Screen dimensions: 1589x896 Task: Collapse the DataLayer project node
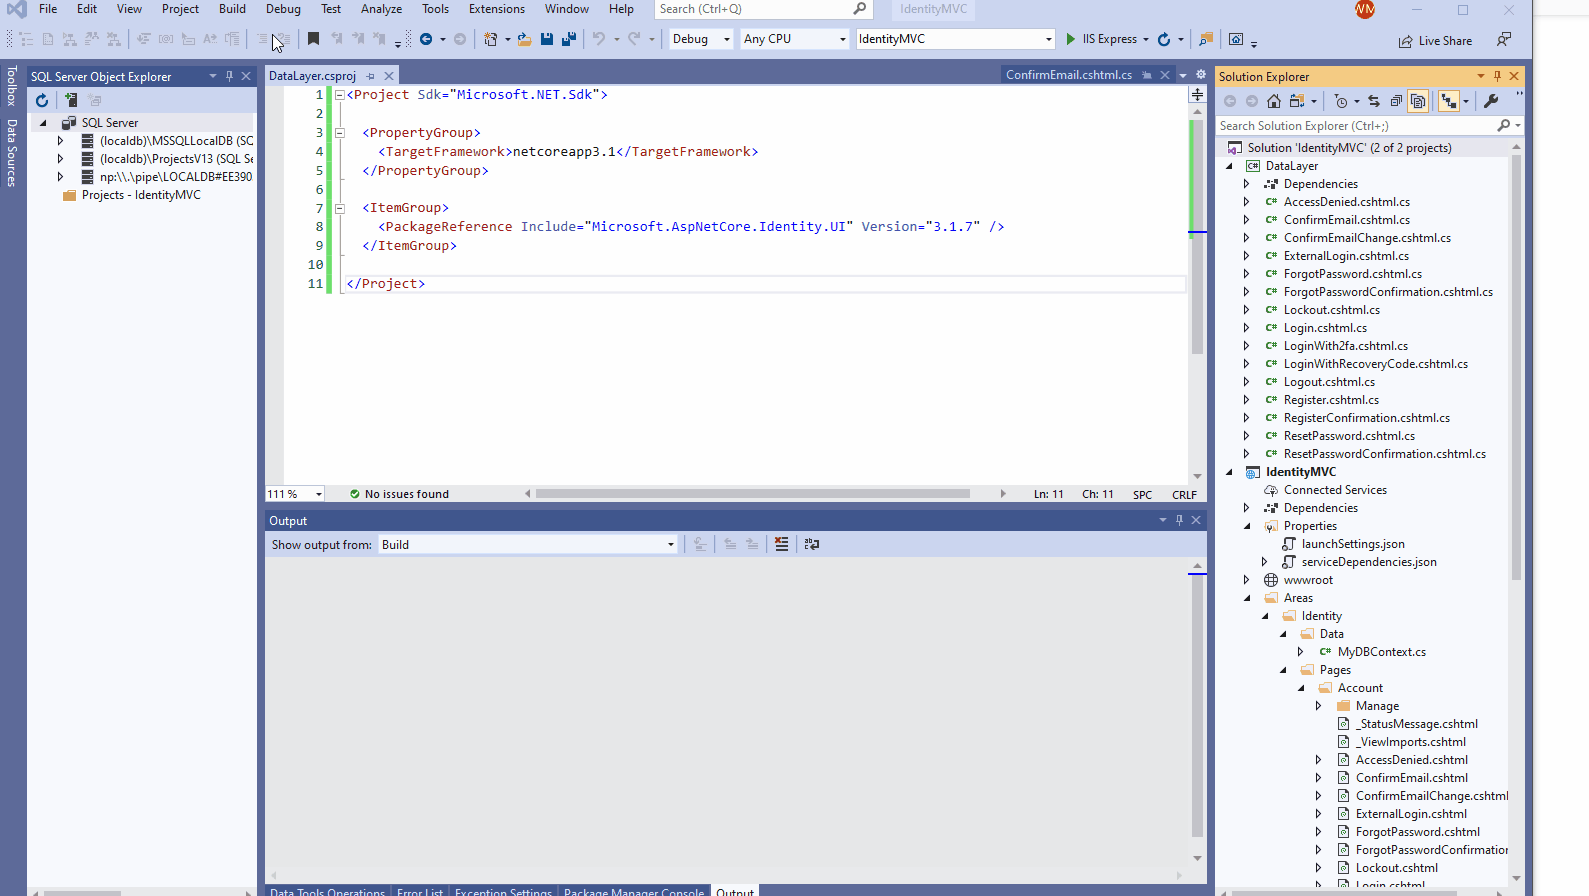pyautogui.click(x=1229, y=166)
